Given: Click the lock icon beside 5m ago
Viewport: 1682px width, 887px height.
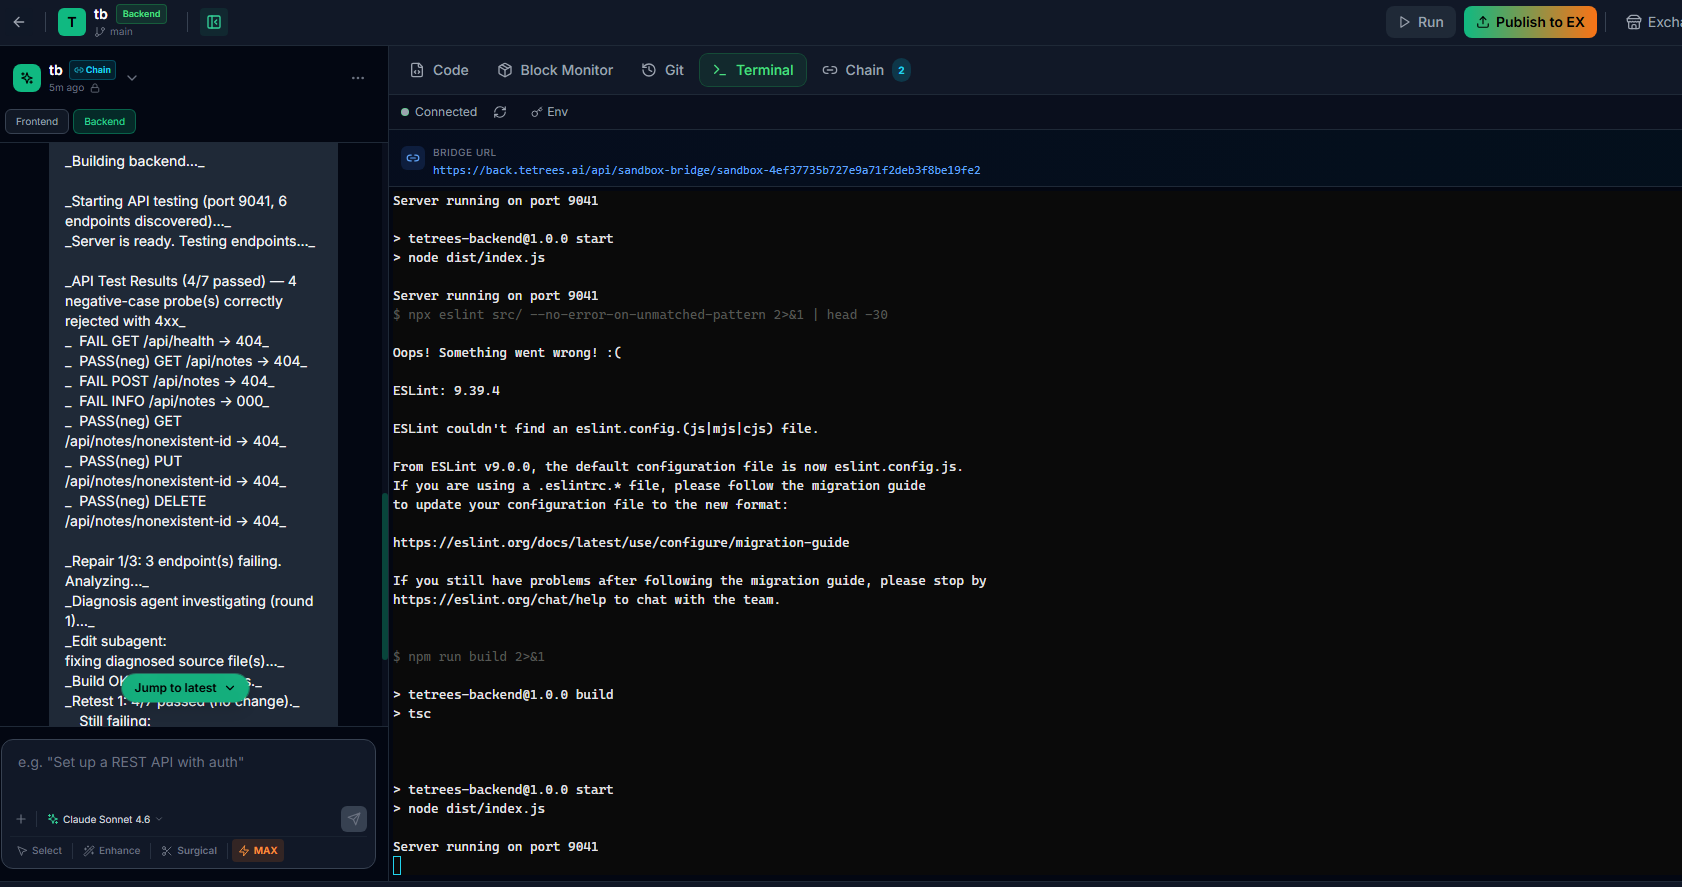Looking at the screenshot, I should point(95,88).
